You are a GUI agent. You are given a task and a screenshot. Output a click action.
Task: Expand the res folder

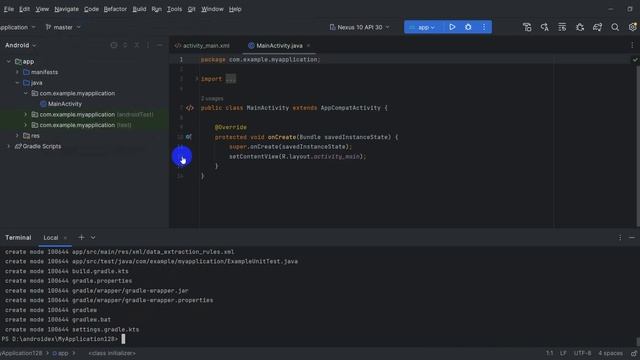(x=17, y=136)
